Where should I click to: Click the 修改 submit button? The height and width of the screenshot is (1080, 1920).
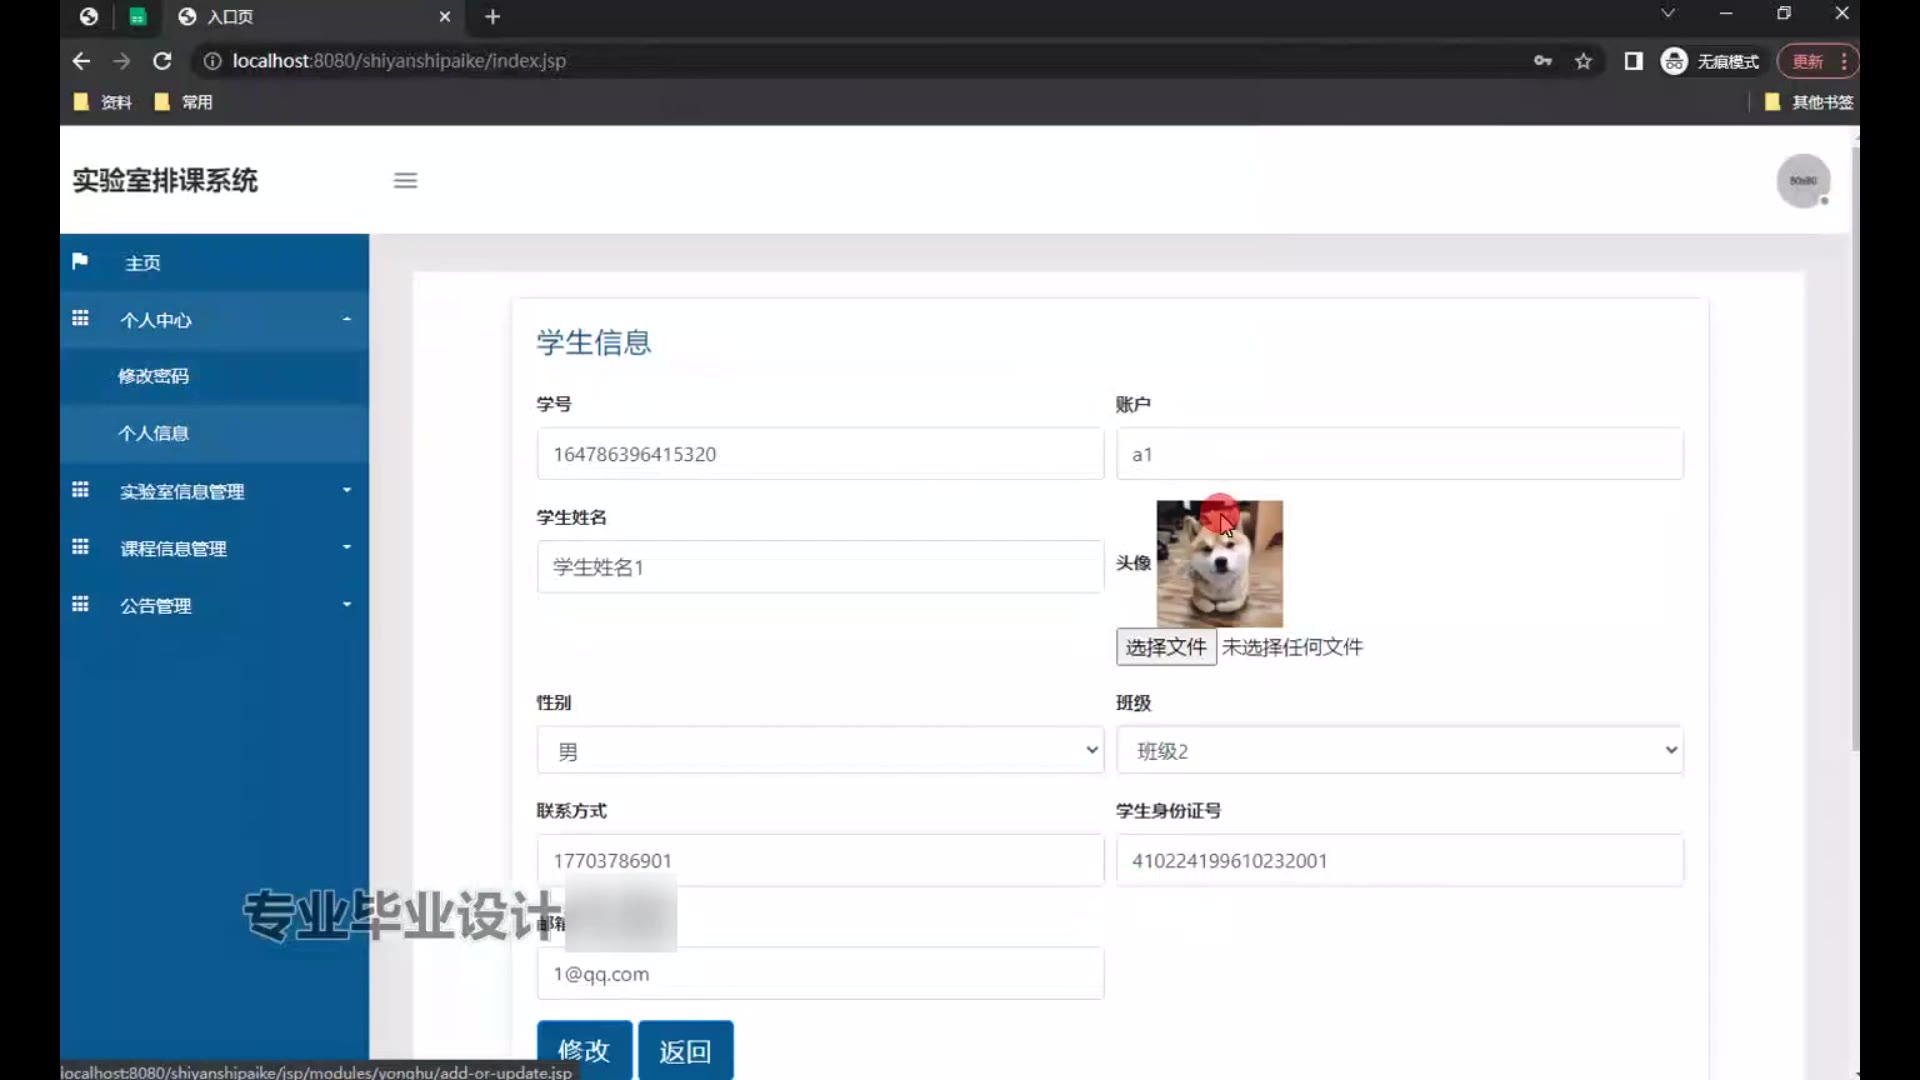tap(584, 1050)
